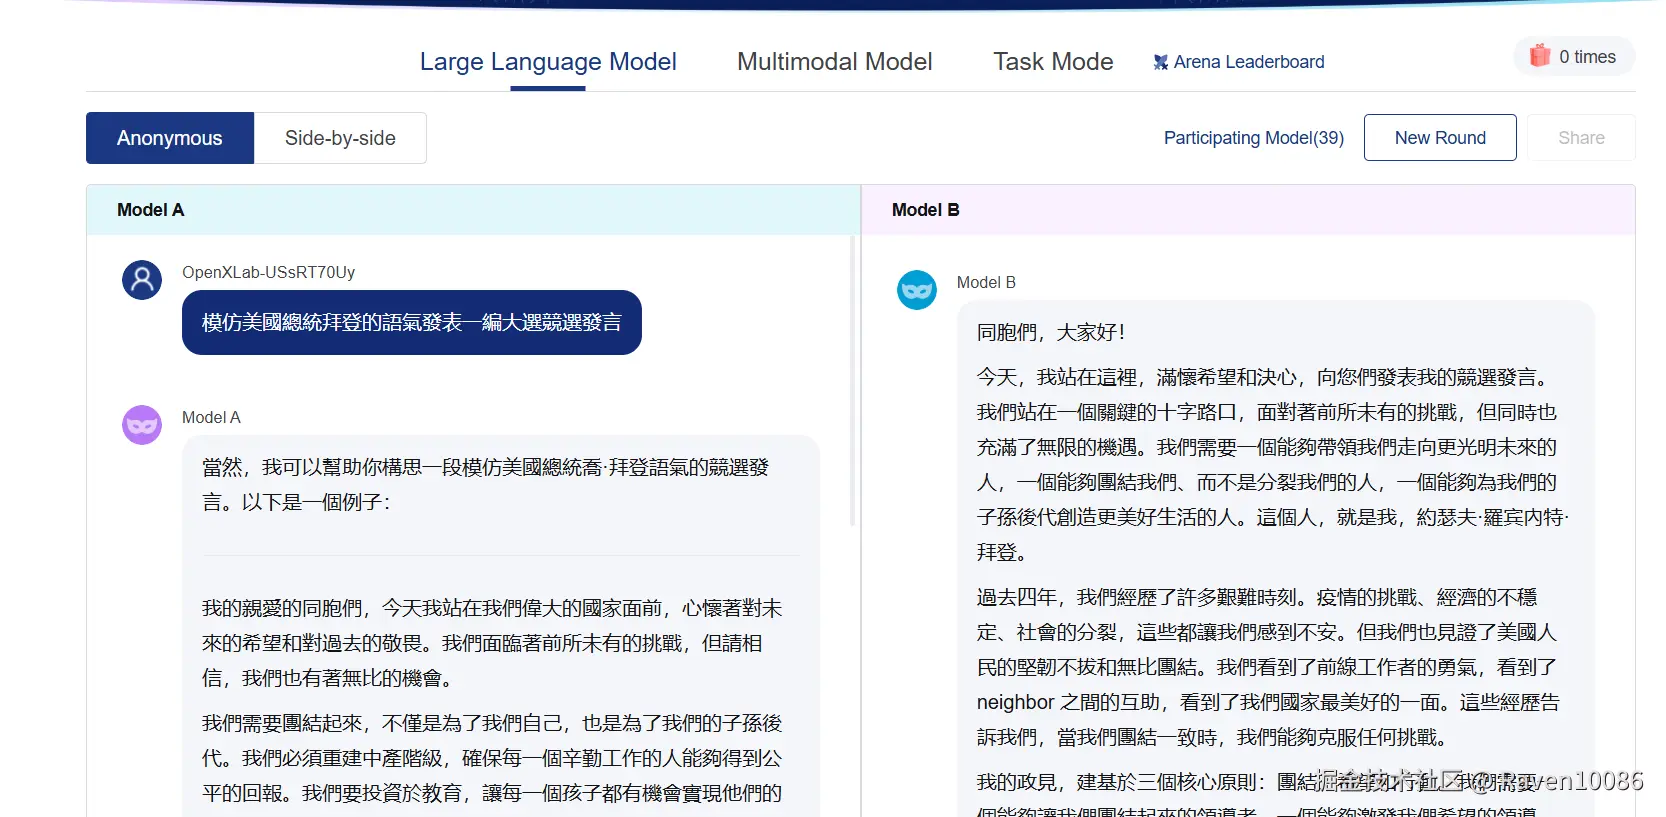Switch to the Multimodal Model tab
Image resolution: width=1666 pixels, height=817 pixels.
tap(834, 62)
